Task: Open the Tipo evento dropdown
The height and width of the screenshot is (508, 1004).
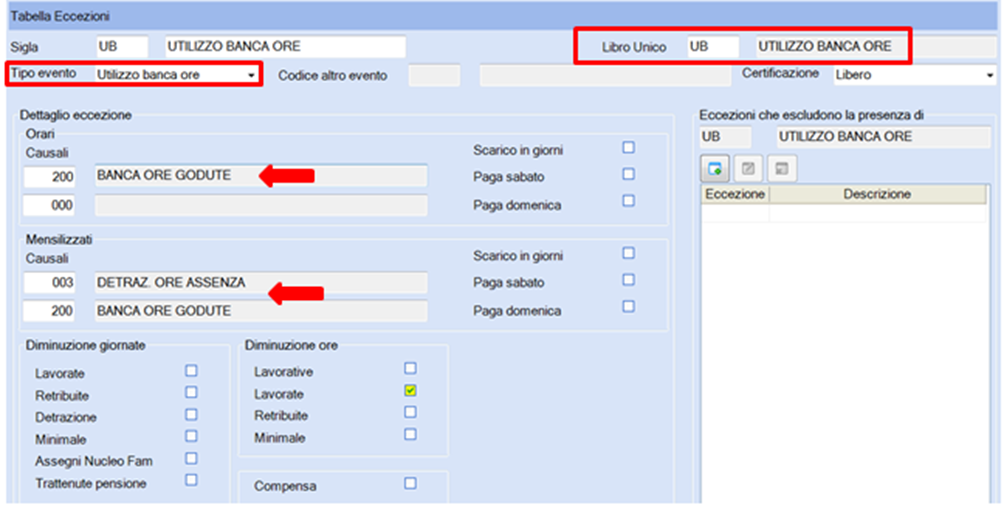Action: tap(251, 75)
